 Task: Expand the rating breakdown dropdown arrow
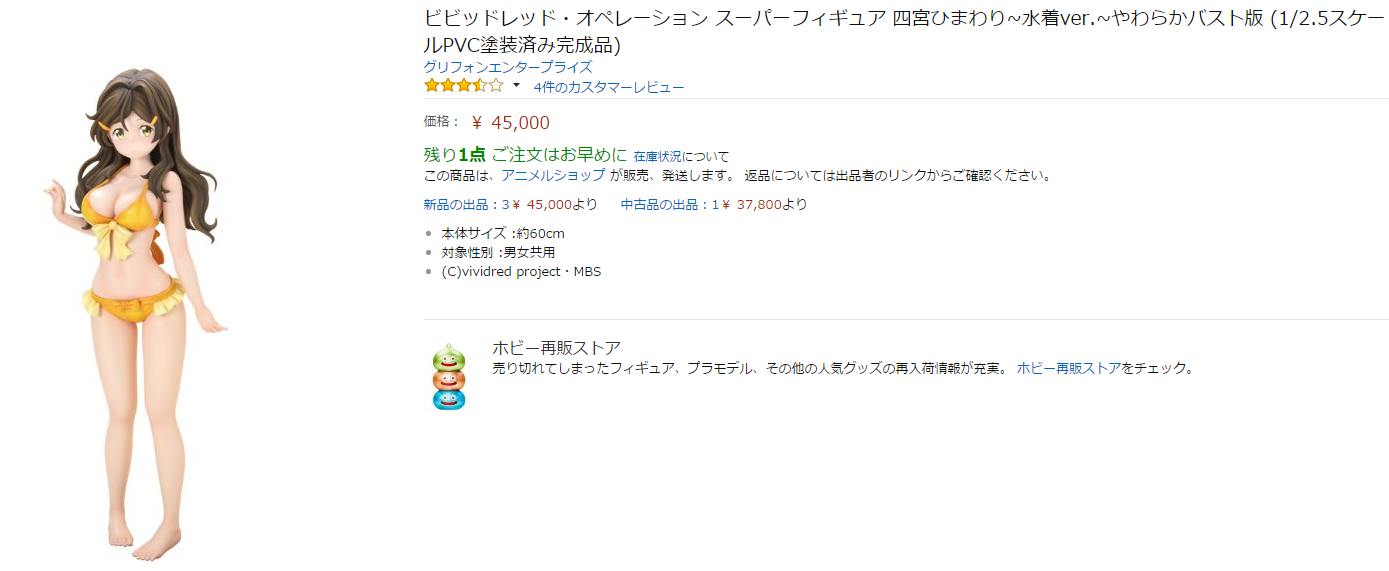[517, 86]
